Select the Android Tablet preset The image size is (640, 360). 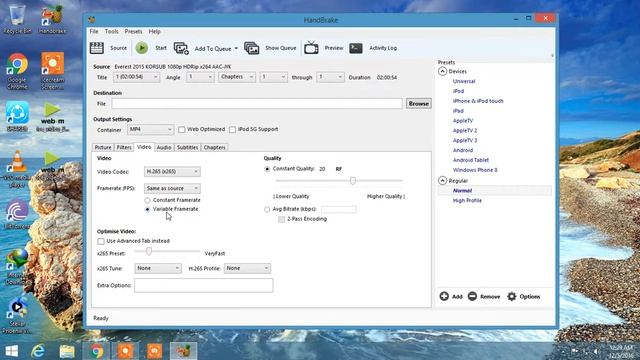pyautogui.click(x=471, y=160)
